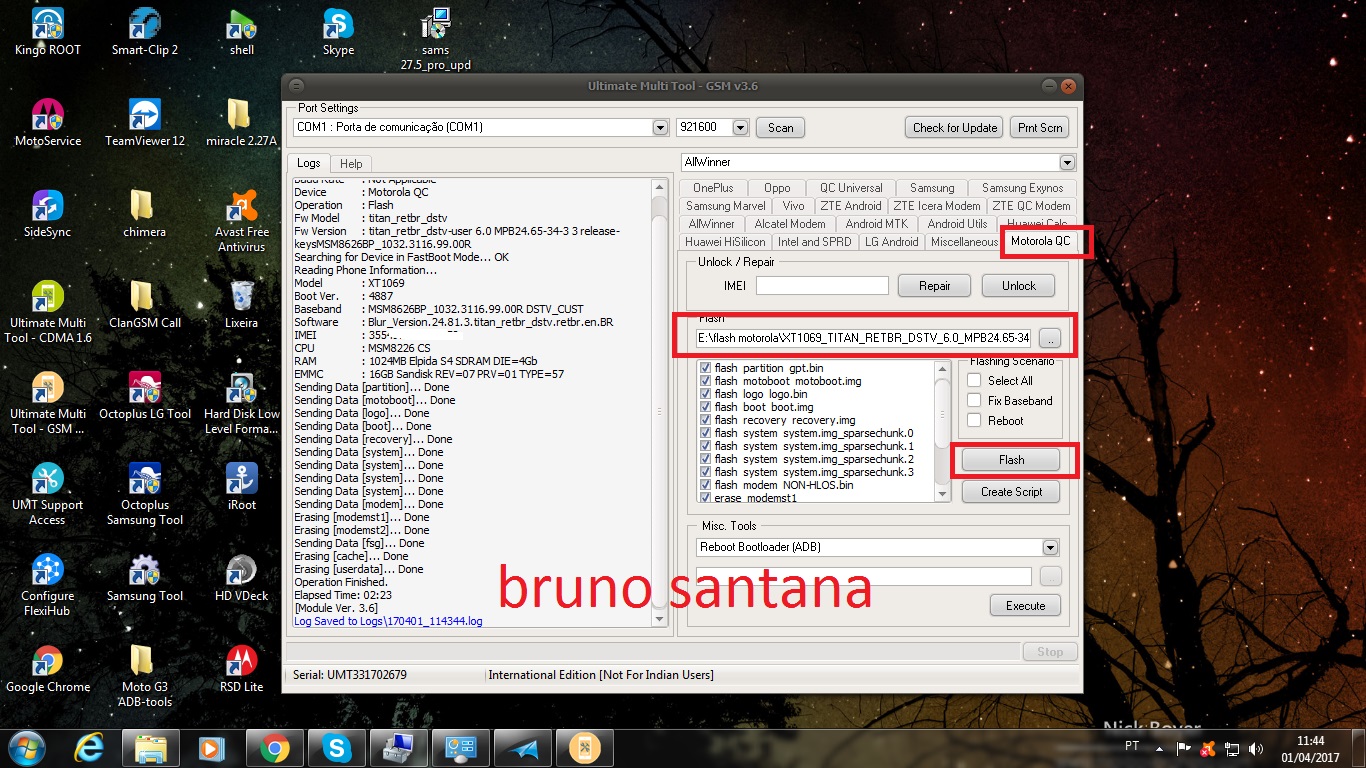The height and width of the screenshot is (768, 1366).
Task: Select the Motorola QC tab
Action: point(1040,242)
